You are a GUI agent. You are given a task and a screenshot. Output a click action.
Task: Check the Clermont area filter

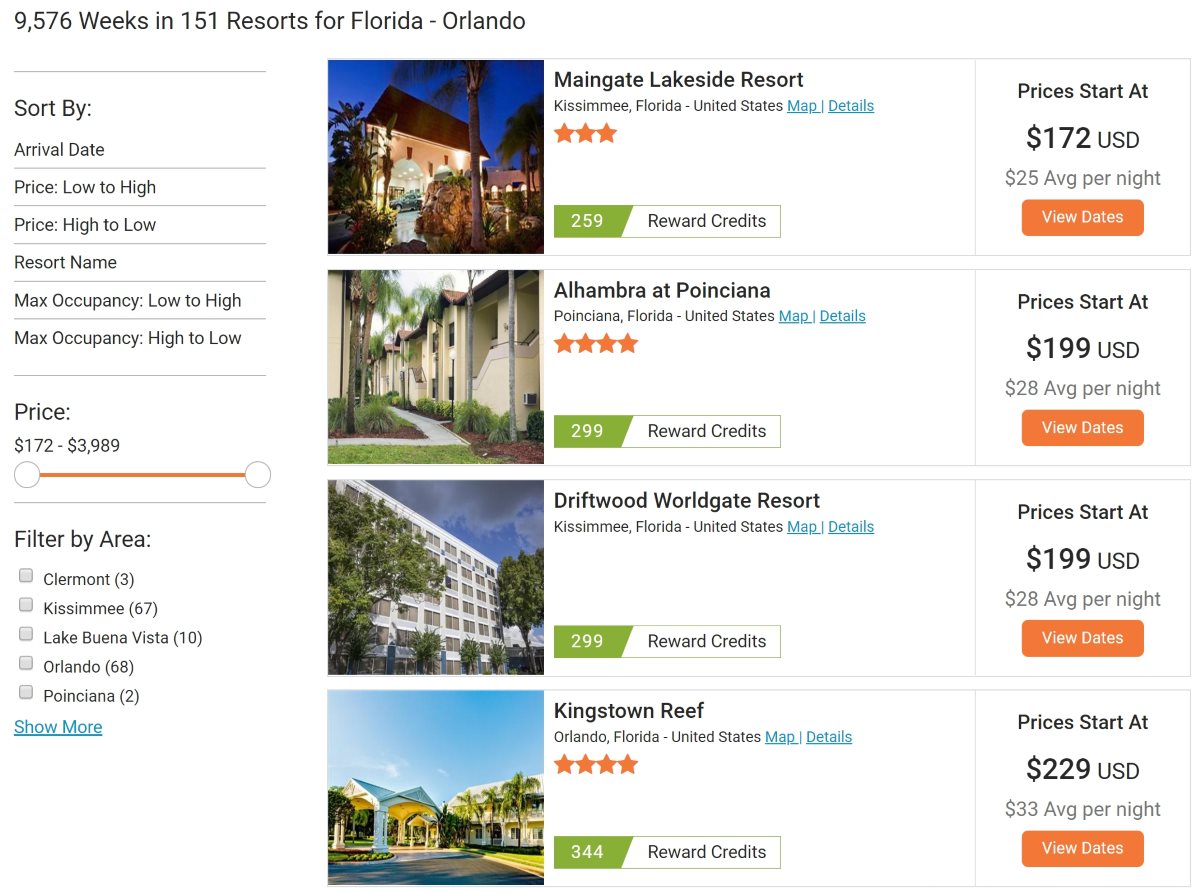click(26, 576)
